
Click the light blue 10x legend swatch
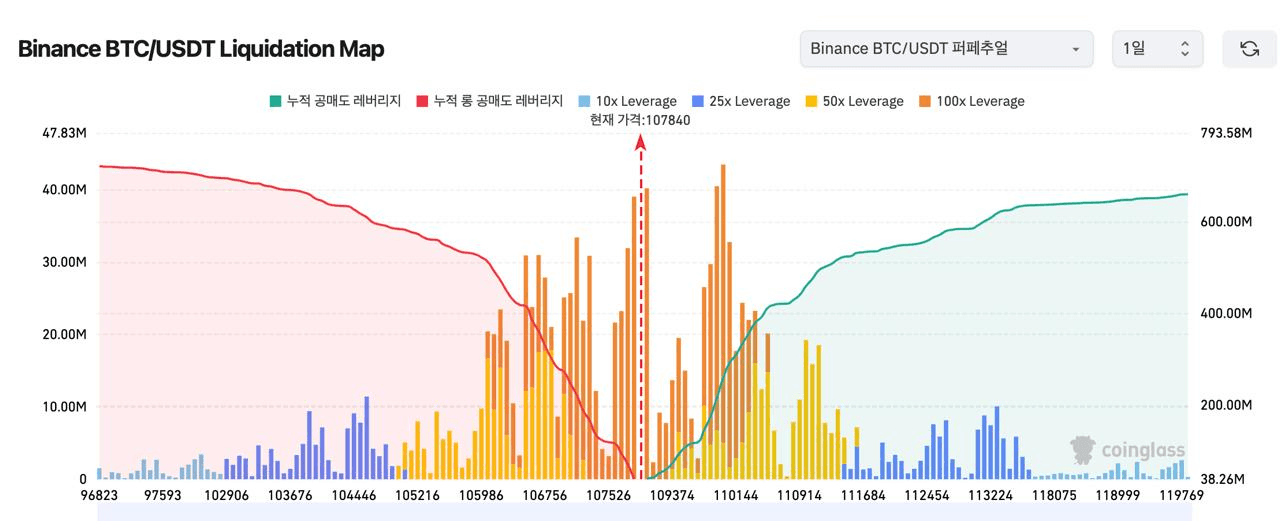(583, 101)
